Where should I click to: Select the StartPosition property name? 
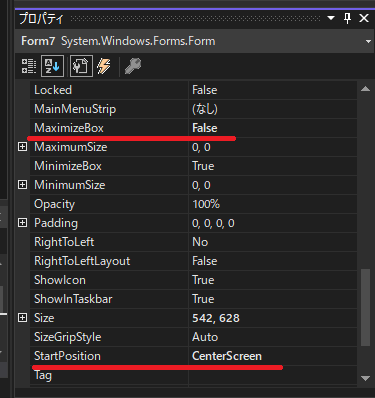tap(67, 356)
